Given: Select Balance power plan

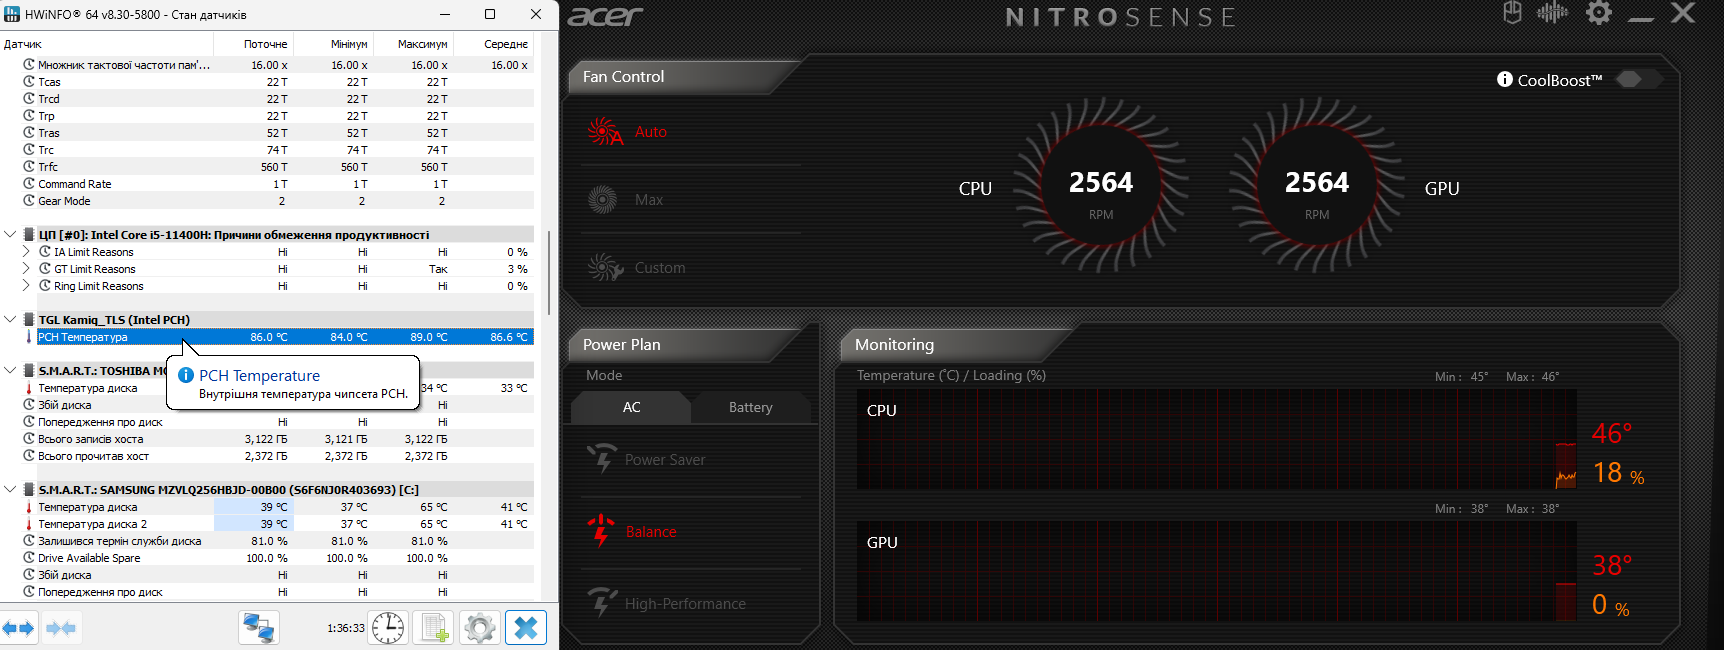Looking at the screenshot, I should [632, 532].
